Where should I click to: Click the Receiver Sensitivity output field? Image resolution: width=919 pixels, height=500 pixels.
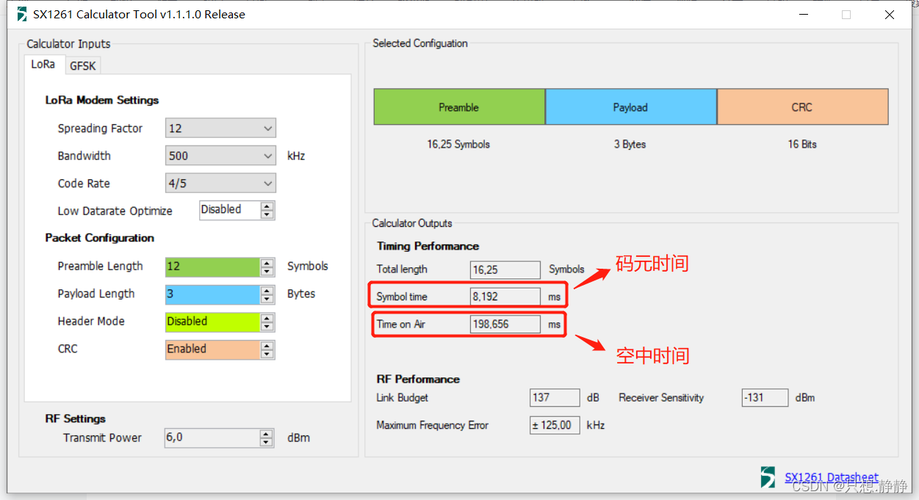click(x=764, y=397)
